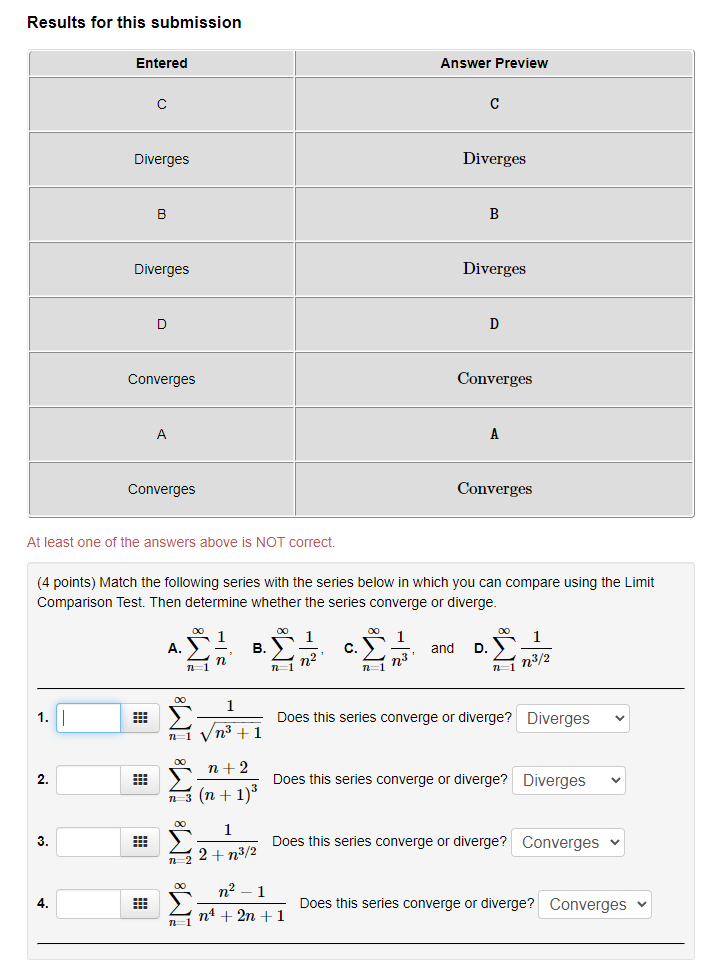
Task: Open the Converges dropdown for problem 3
Action: click(x=567, y=841)
